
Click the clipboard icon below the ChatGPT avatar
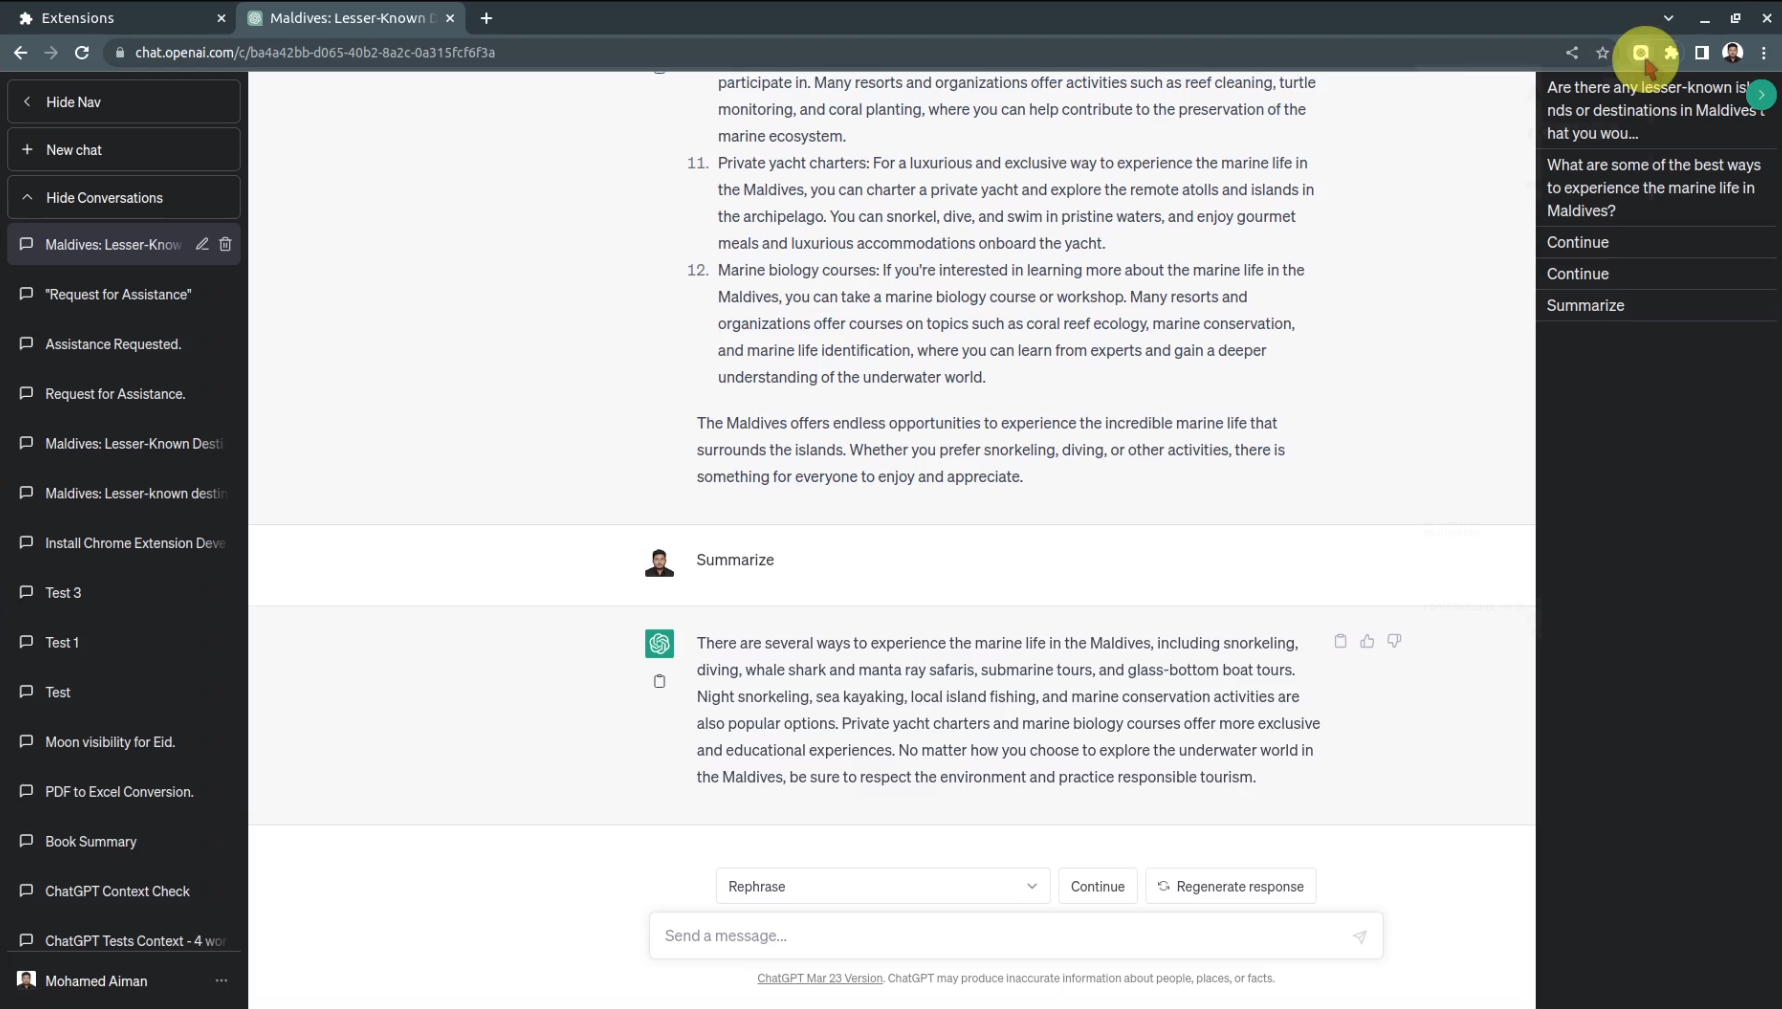659,681
